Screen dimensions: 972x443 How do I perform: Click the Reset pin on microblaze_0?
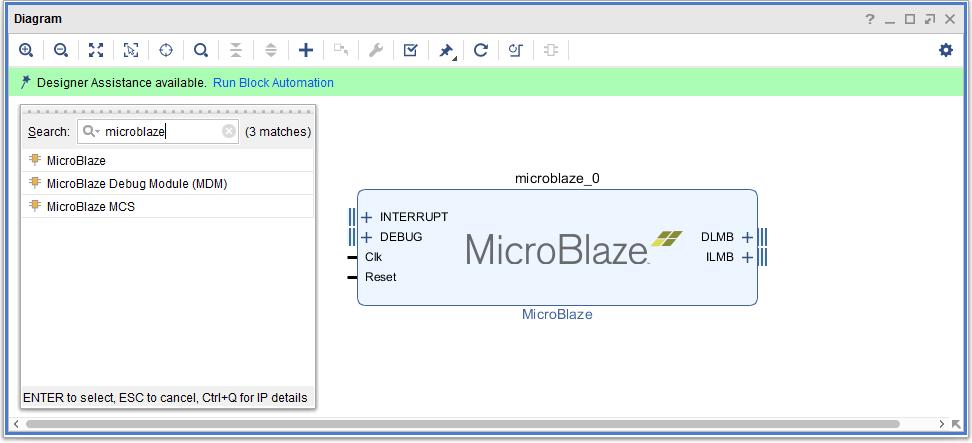tap(353, 277)
